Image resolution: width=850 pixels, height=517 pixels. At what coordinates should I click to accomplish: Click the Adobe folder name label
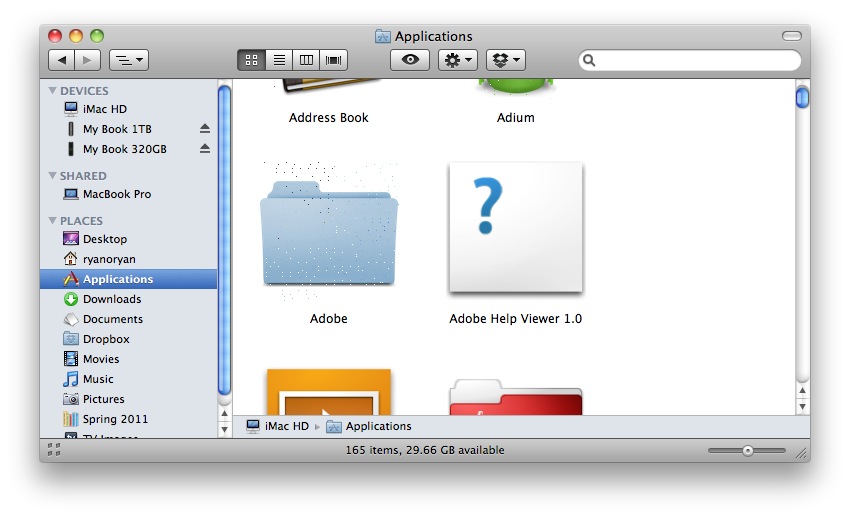pos(329,319)
